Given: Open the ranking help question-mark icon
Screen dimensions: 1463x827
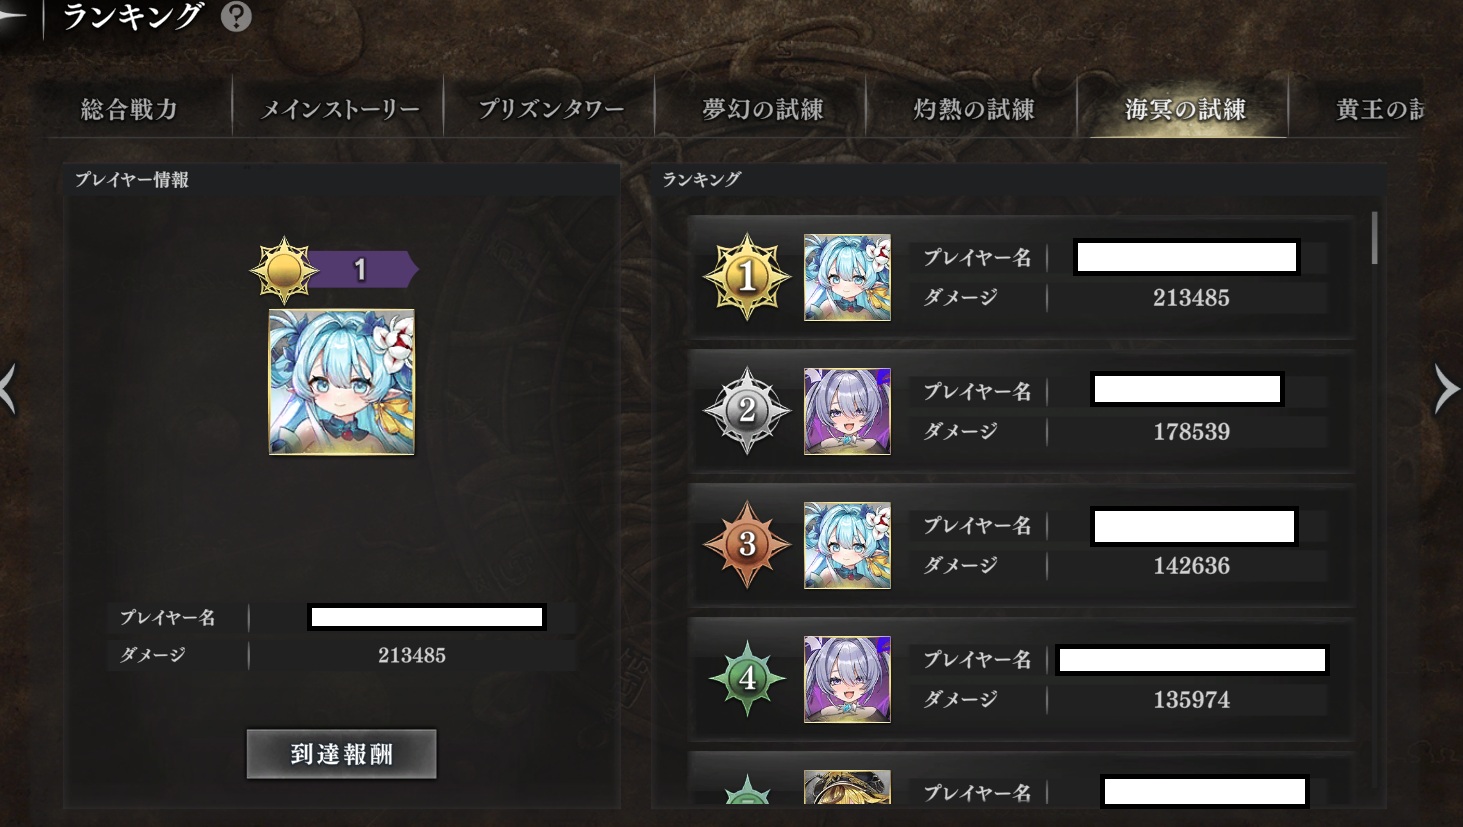Looking at the screenshot, I should pyautogui.click(x=236, y=16).
